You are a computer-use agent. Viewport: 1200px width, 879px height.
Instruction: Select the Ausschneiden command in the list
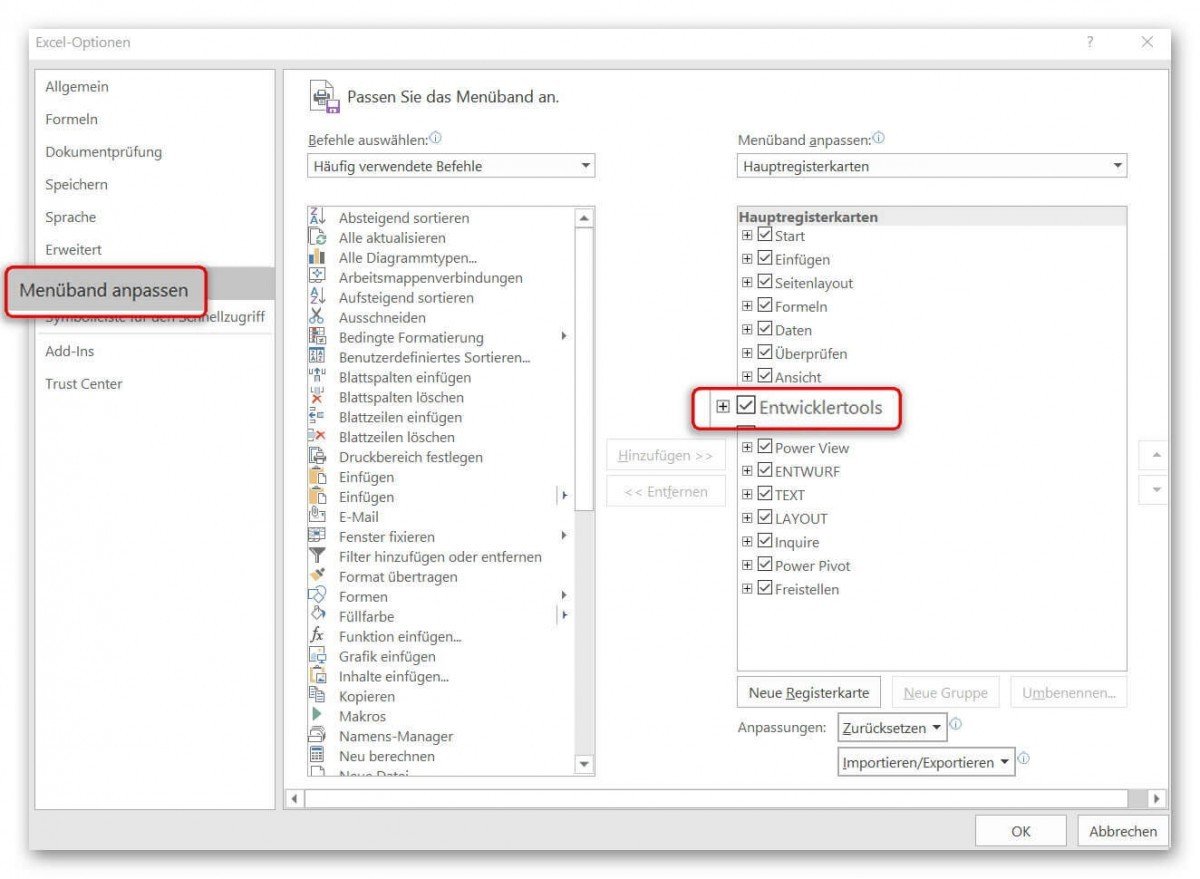pyautogui.click(x=383, y=317)
